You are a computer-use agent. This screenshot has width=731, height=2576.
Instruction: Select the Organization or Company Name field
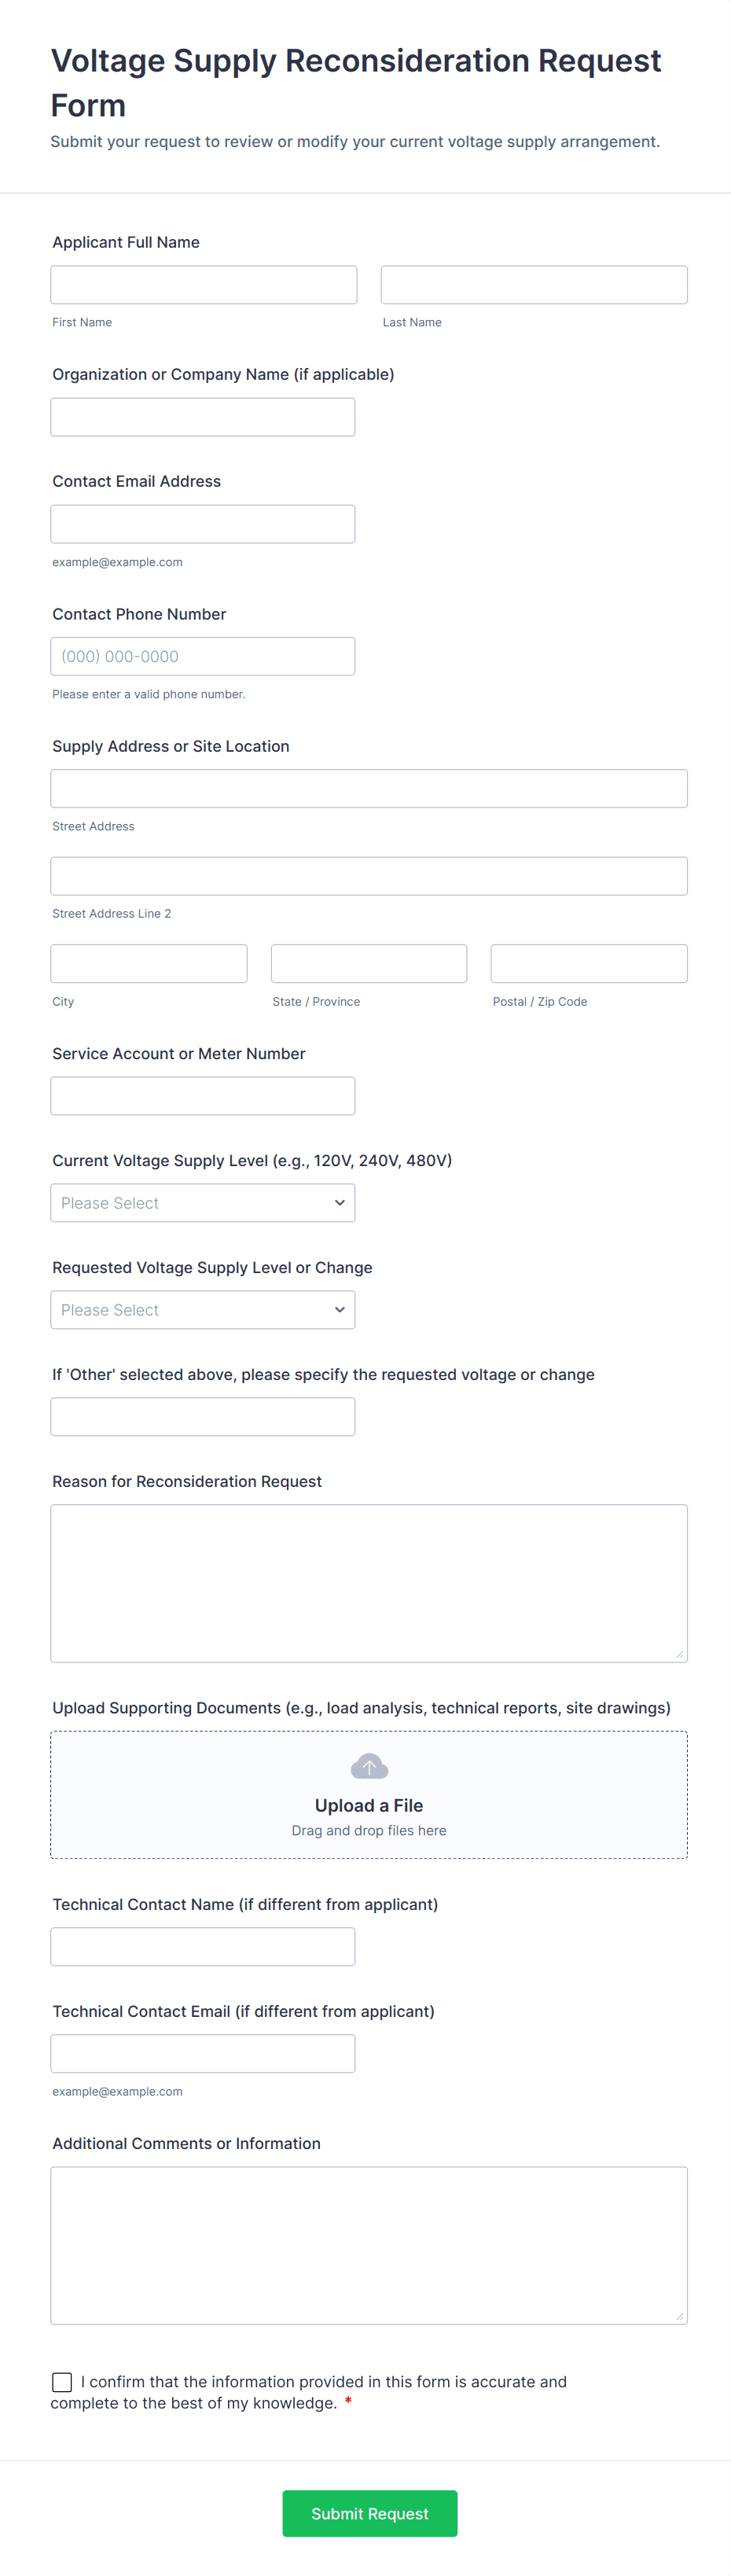[203, 417]
